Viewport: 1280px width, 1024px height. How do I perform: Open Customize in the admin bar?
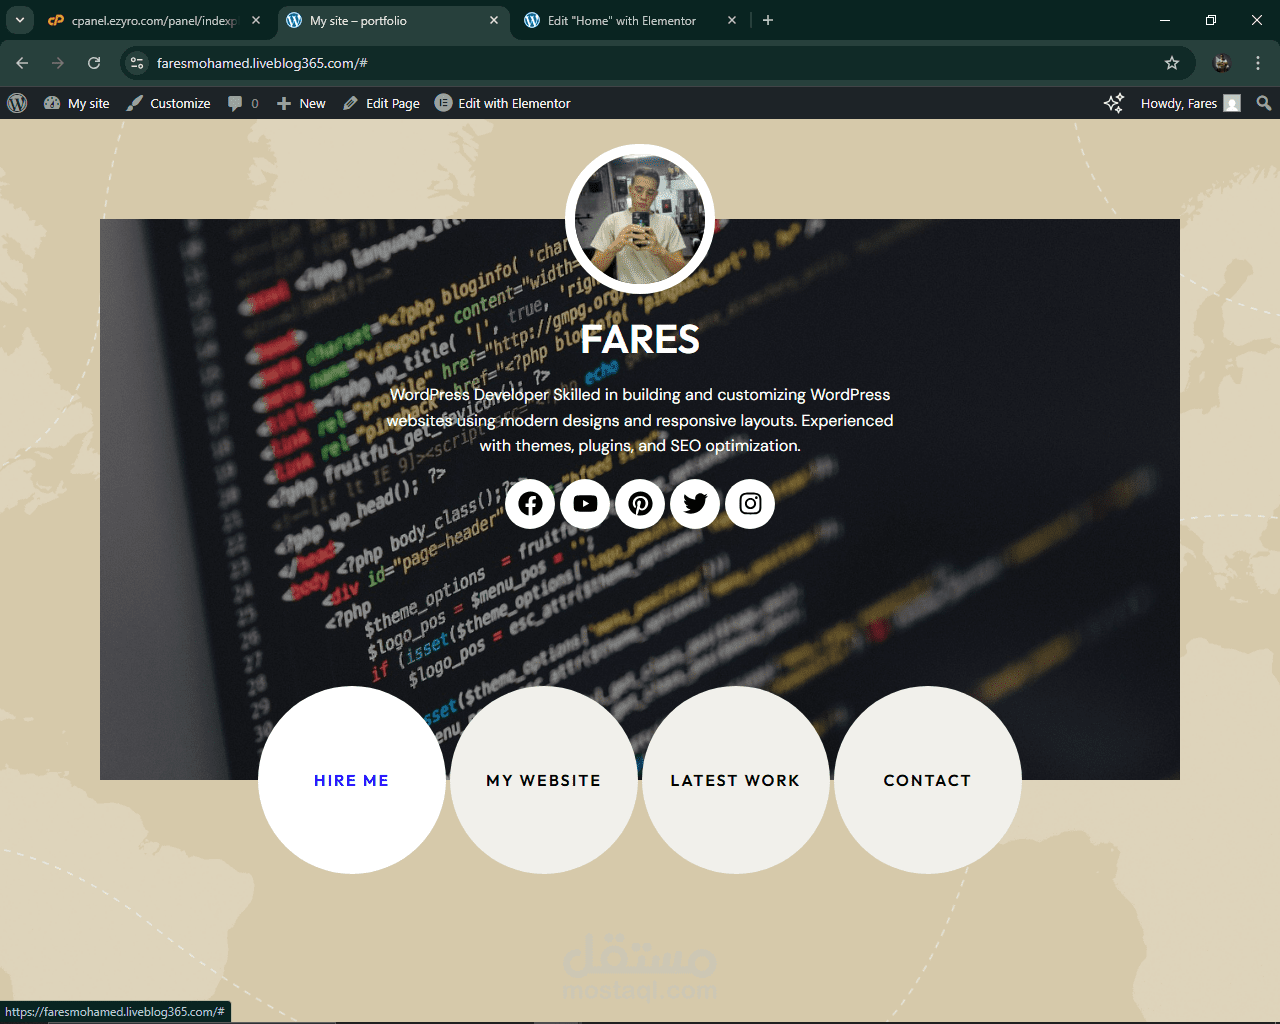[168, 103]
